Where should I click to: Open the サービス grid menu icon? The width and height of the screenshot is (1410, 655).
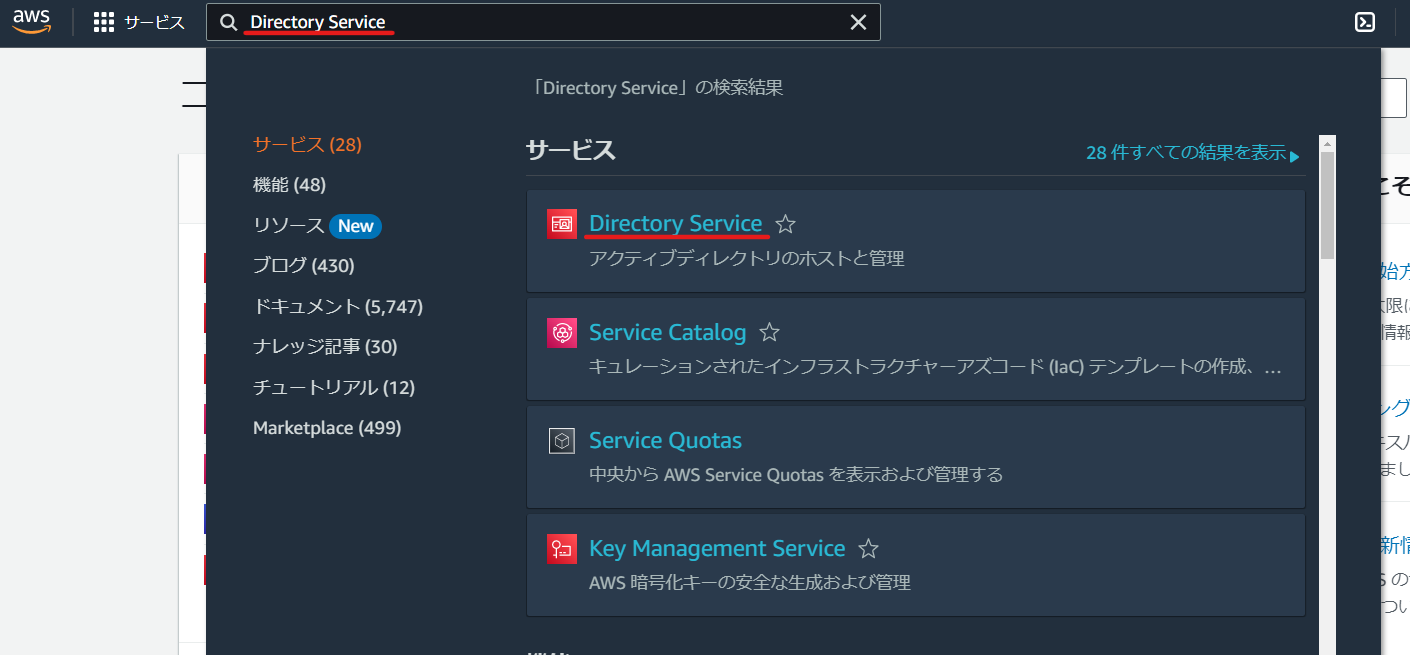(103, 21)
